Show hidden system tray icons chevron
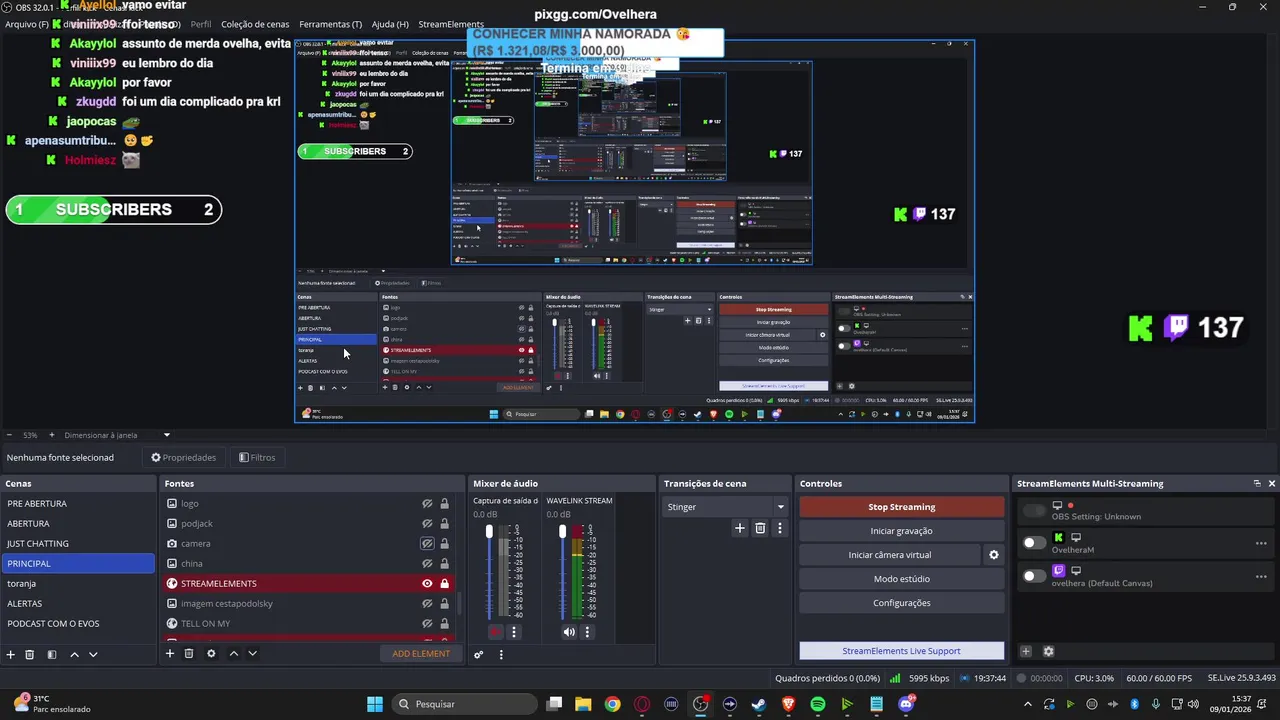Viewport: 1280px width, 720px height. pyautogui.click(x=1027, y=704)
